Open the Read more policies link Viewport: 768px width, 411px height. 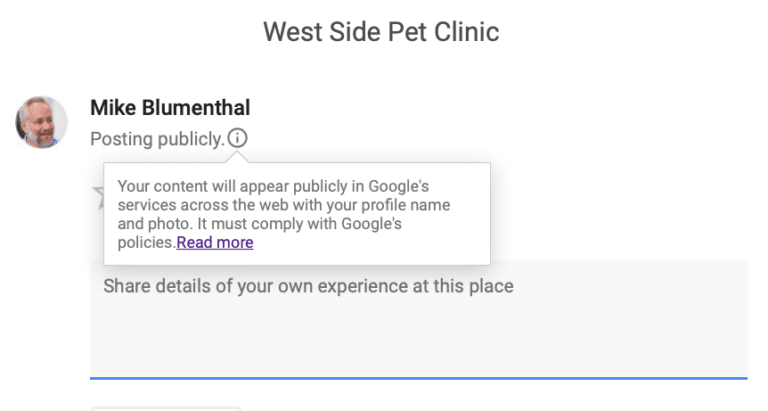215,242
